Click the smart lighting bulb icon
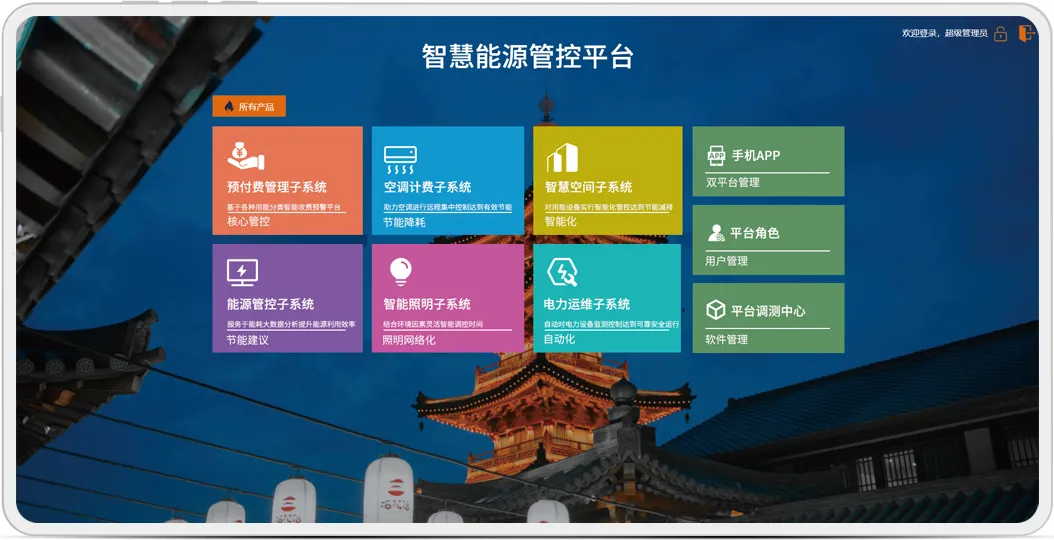1054x540 pixels. 400,271
